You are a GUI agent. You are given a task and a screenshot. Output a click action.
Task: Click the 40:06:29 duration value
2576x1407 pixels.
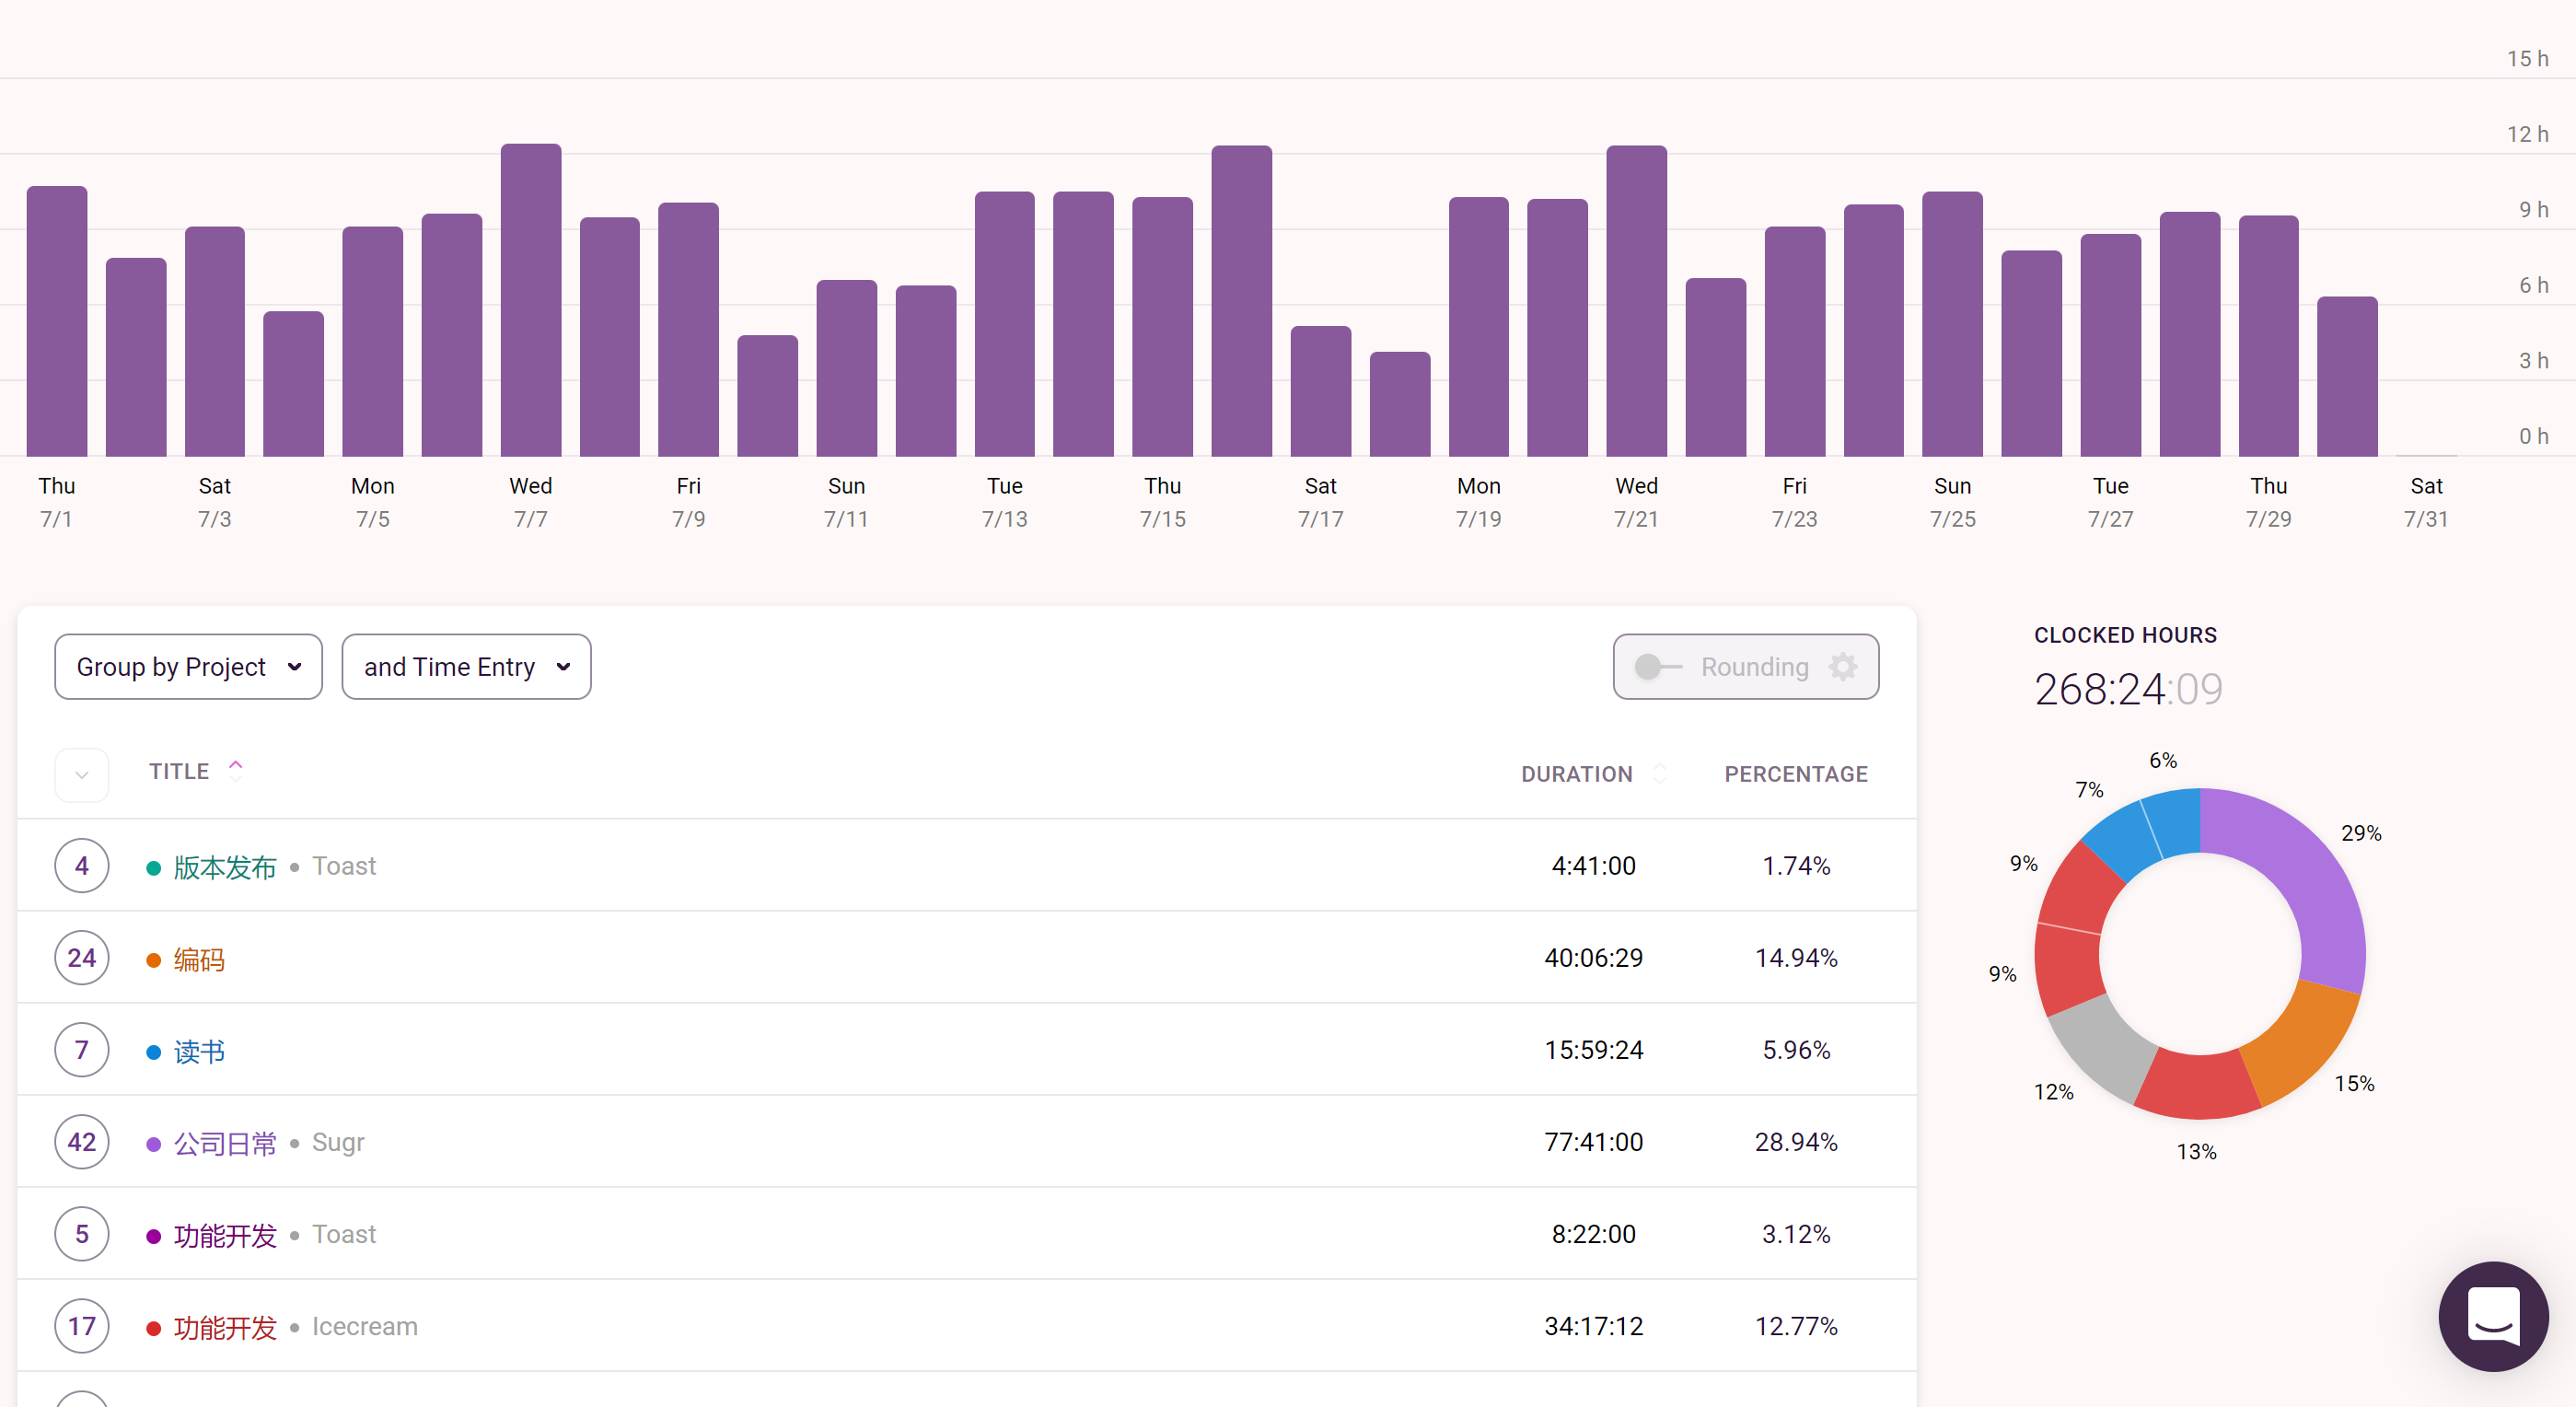pyautogui.click(x=1593, y=958)
